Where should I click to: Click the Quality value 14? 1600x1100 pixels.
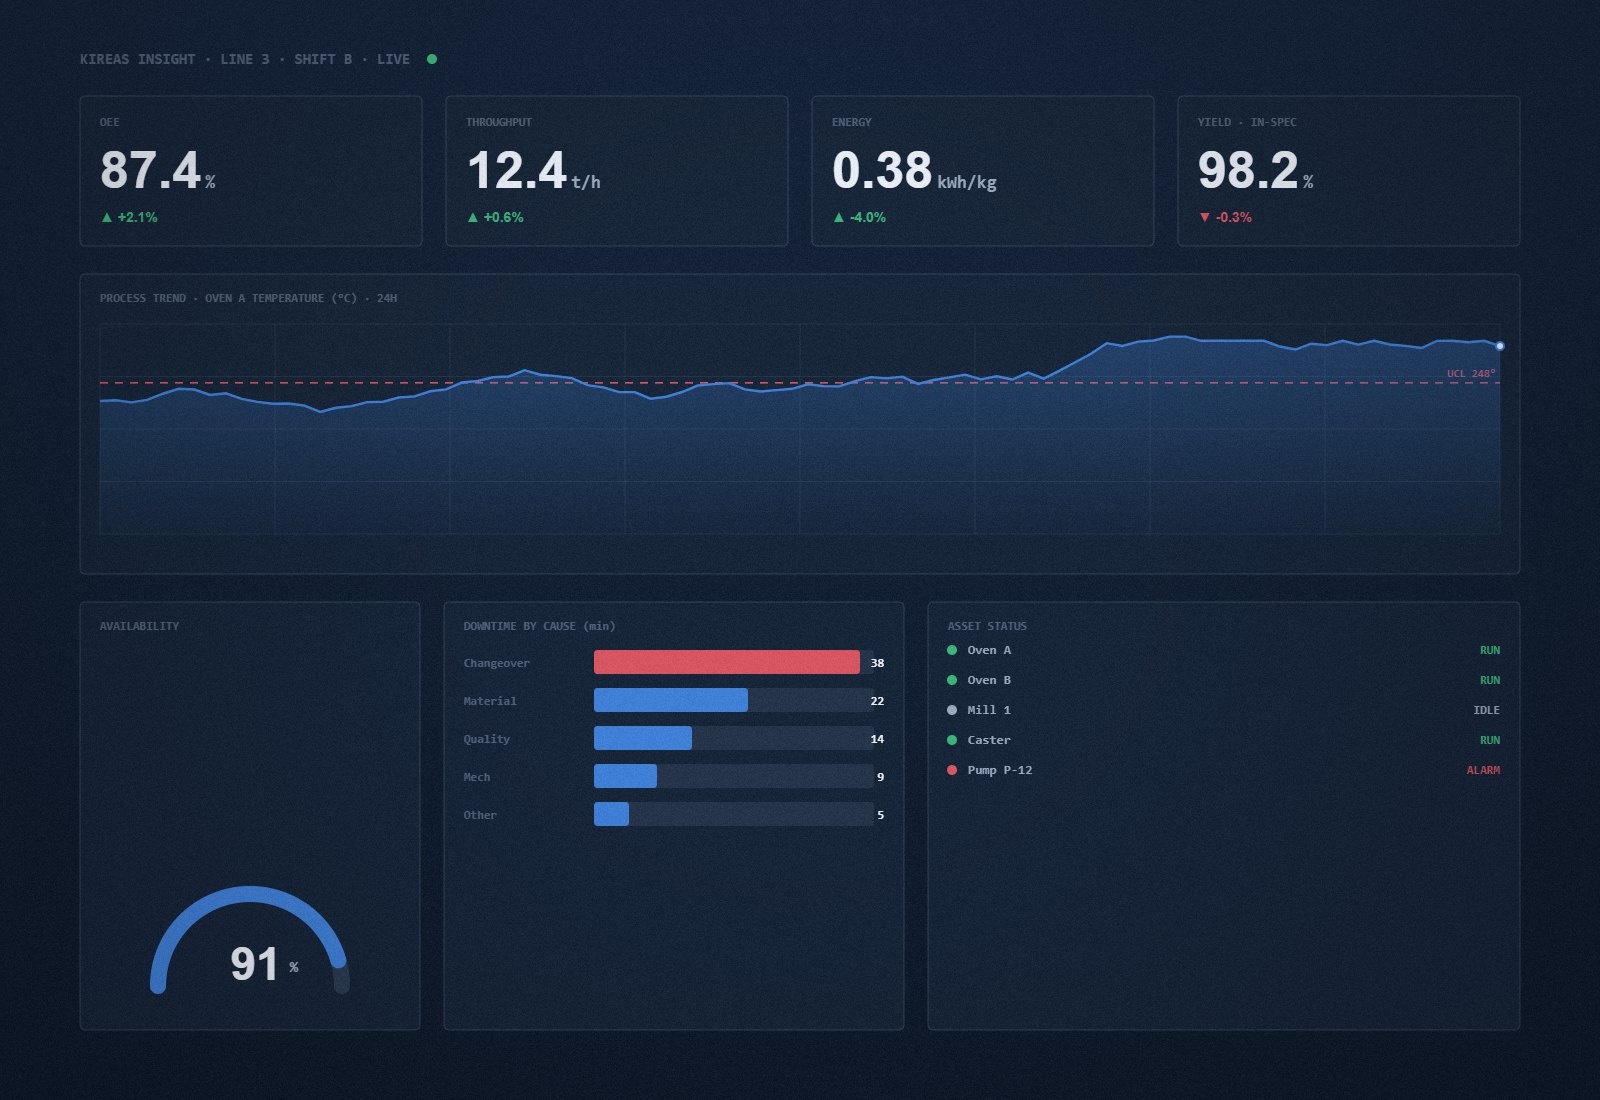pyautogui.click(x=877, y=739)
